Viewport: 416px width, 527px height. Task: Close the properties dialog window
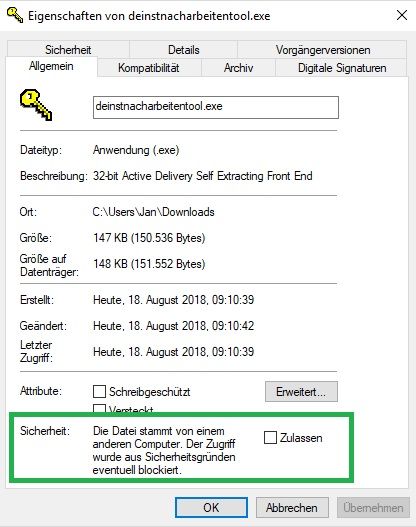point(402,15)
